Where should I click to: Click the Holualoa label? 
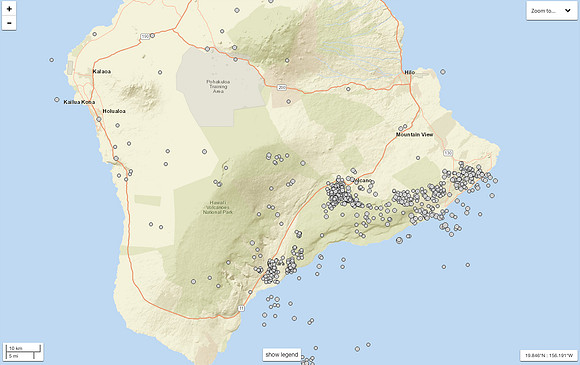[114, 111]
